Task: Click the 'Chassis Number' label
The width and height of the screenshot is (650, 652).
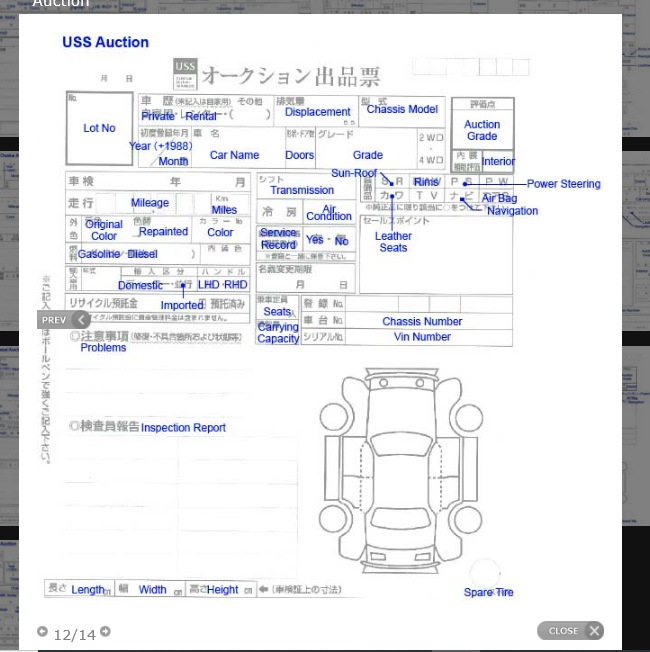Action: pyautogui.click(x=422, y=321)
